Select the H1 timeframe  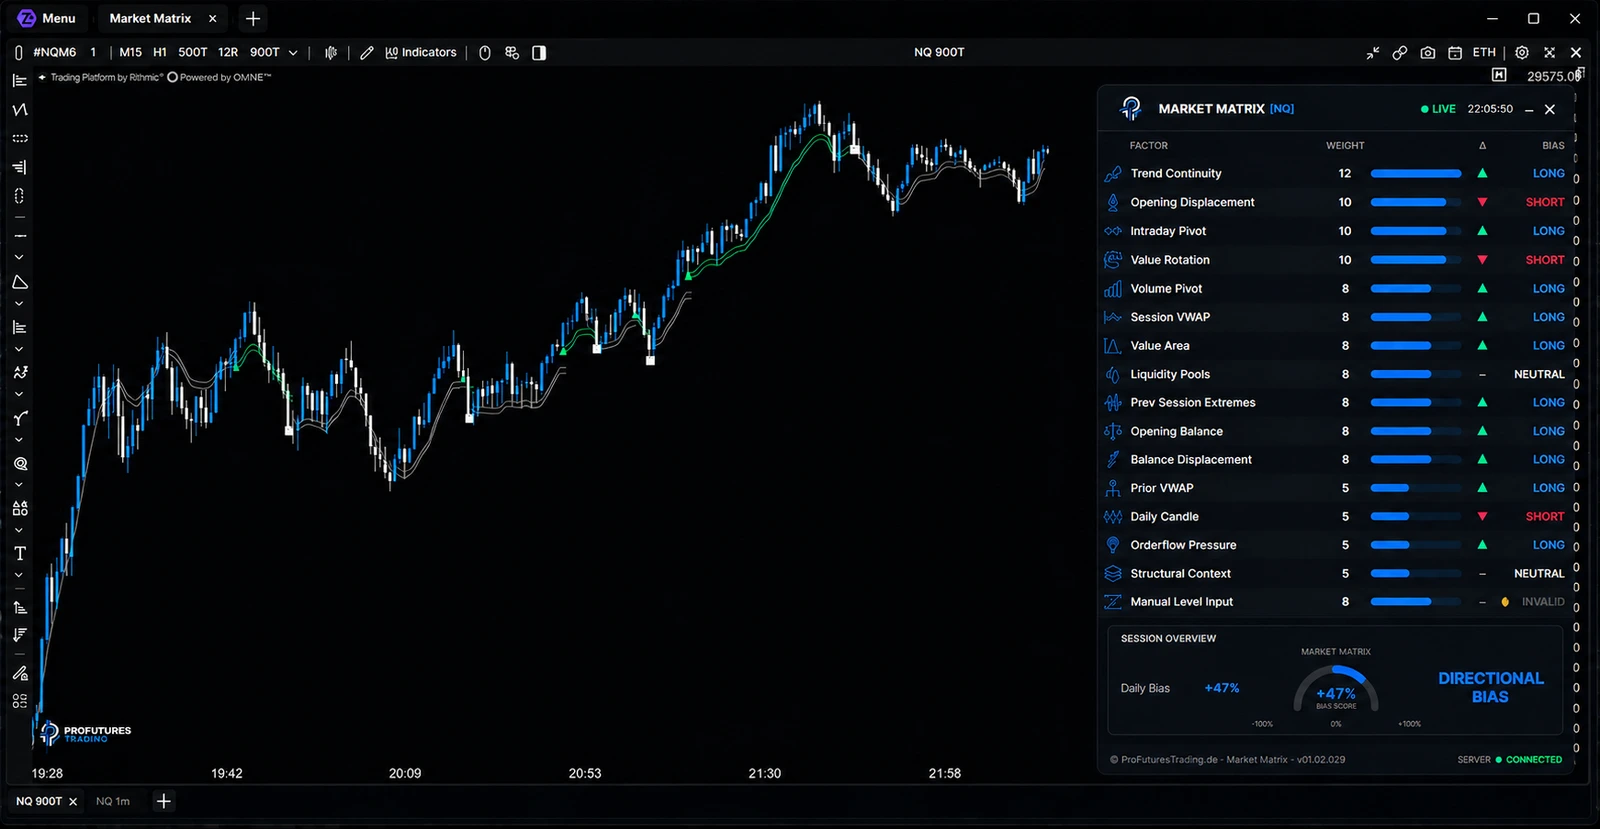160,52
